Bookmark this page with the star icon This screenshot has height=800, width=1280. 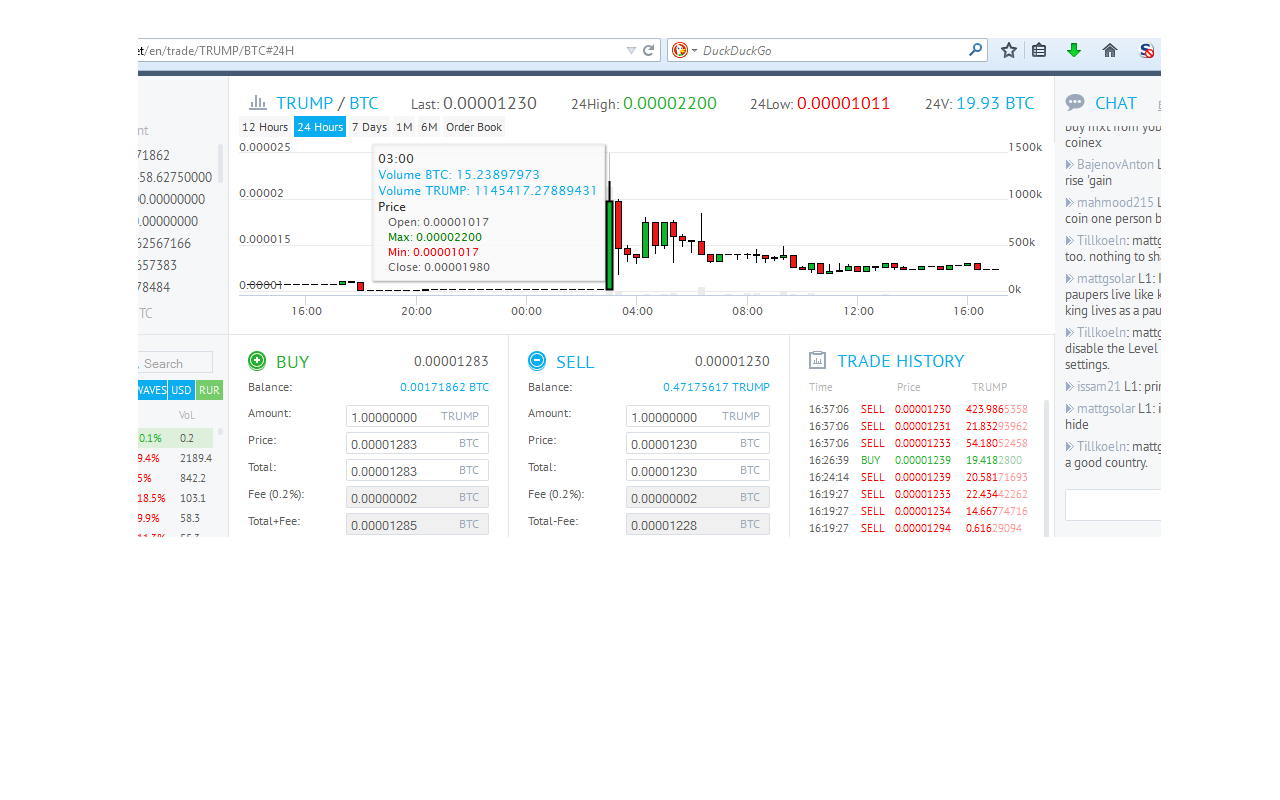tap(1009, 50)
